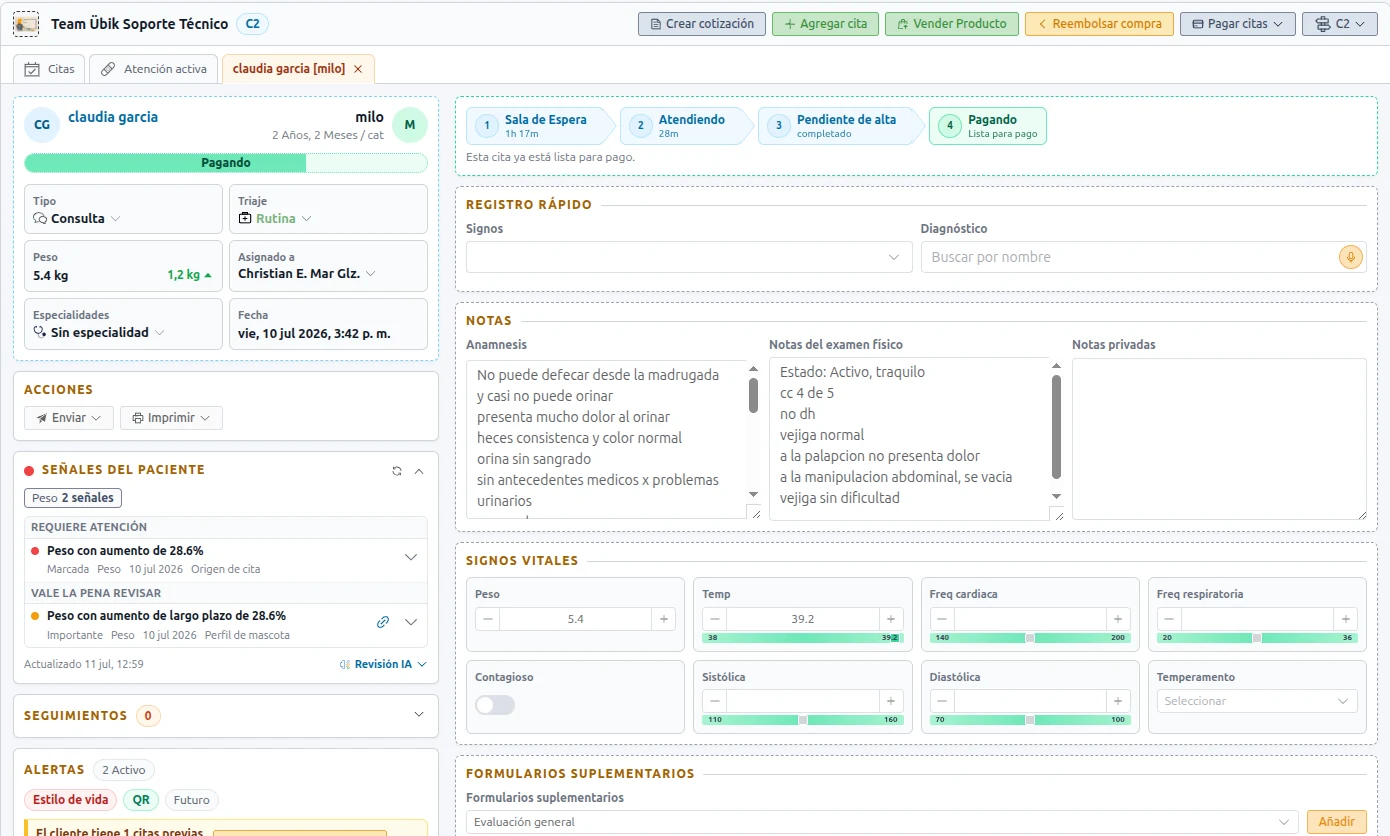Increase Freq cardiaca with plus button
The height and width of the screenshot is (836, 1390).
coord(1119,619)
